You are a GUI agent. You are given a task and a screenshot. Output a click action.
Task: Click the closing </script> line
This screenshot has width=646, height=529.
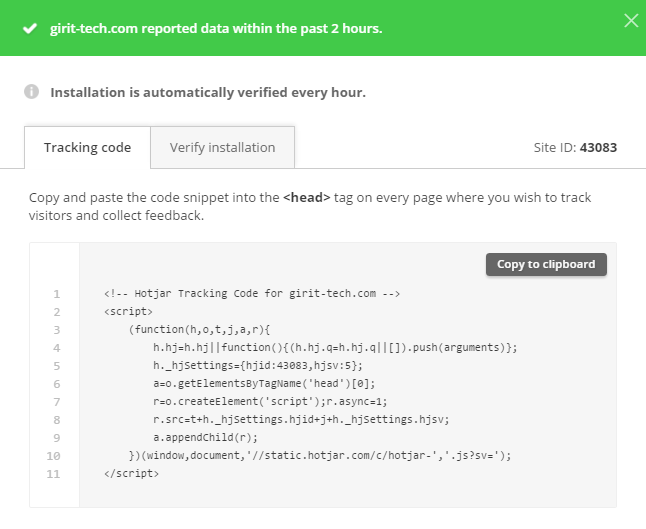click(x=131, y=474)
